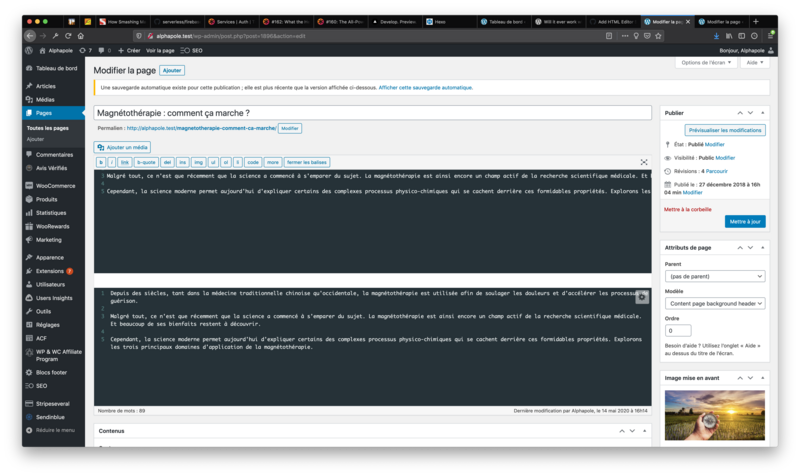Viewport: 800px width, 476px height.
Task: Click 'Mettre à la corbeille' link
Action: 687,209
